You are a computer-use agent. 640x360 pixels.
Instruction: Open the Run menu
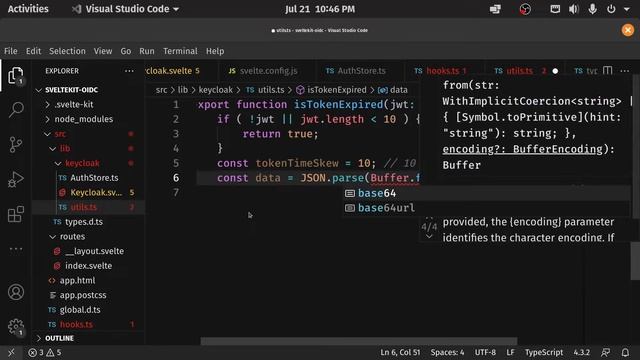147,51
